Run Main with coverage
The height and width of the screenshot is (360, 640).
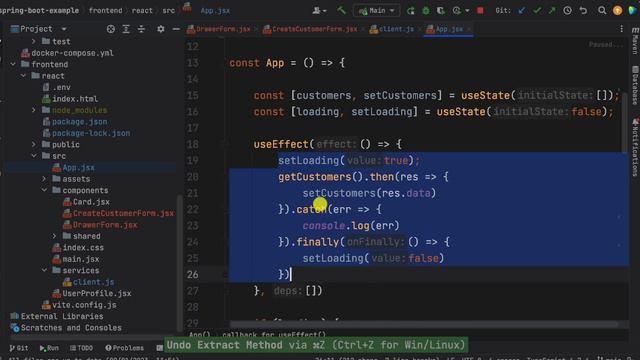[441, 11]
